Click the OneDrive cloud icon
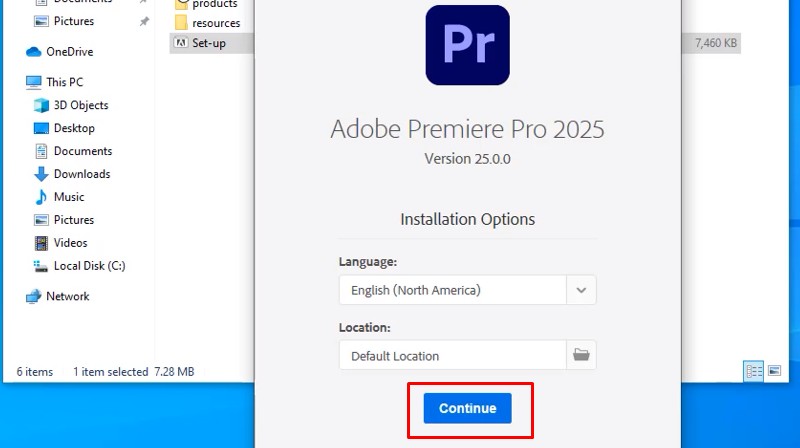The image size is (800, 448). pyautogui.click(x=33, y=52)
